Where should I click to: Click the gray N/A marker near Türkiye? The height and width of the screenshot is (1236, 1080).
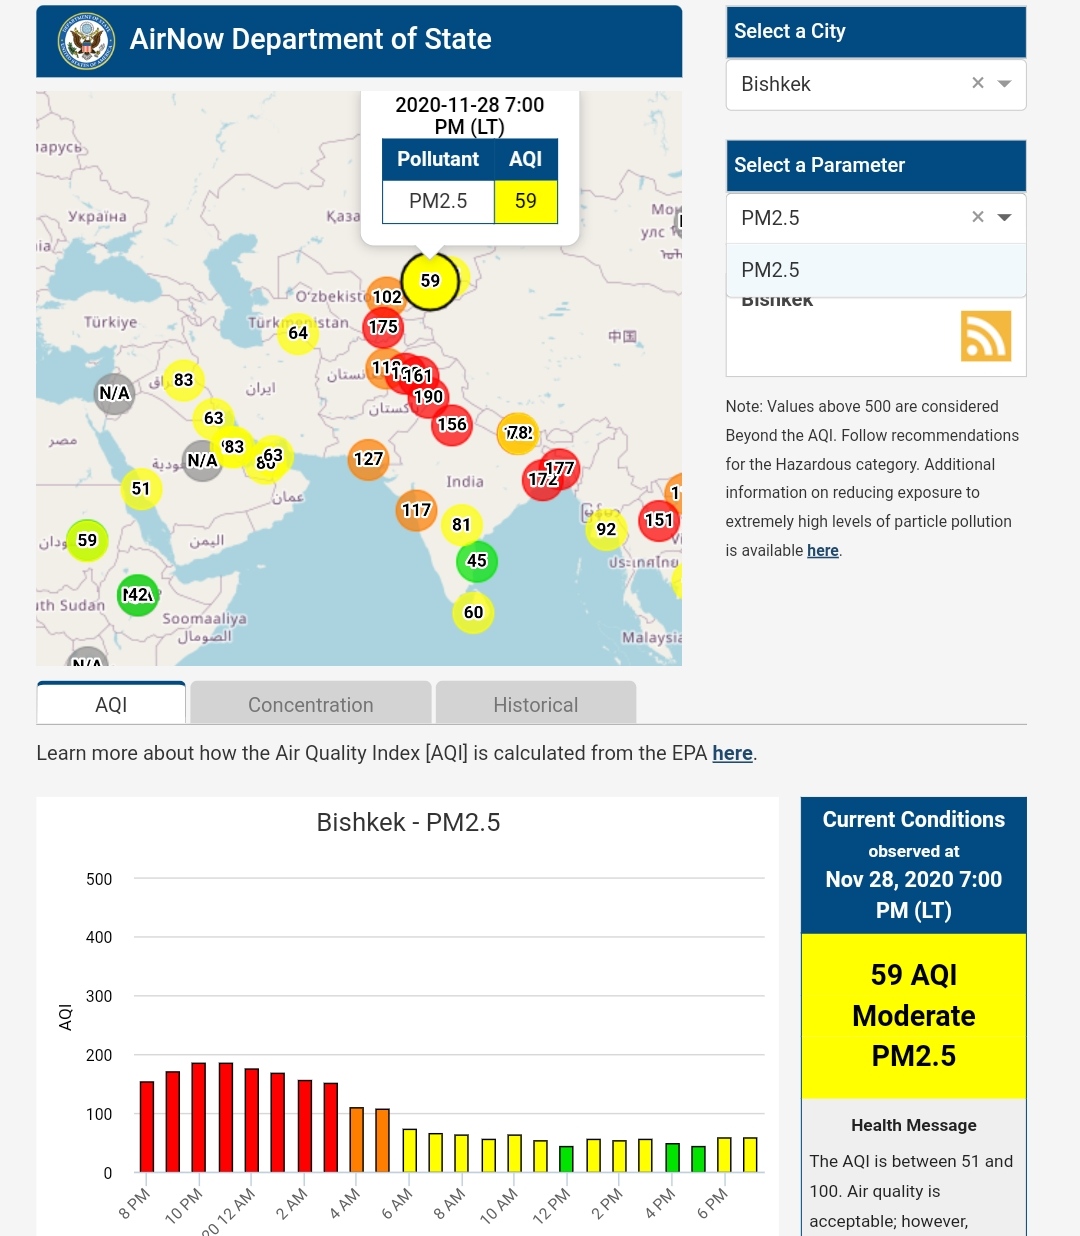point(115,393)
